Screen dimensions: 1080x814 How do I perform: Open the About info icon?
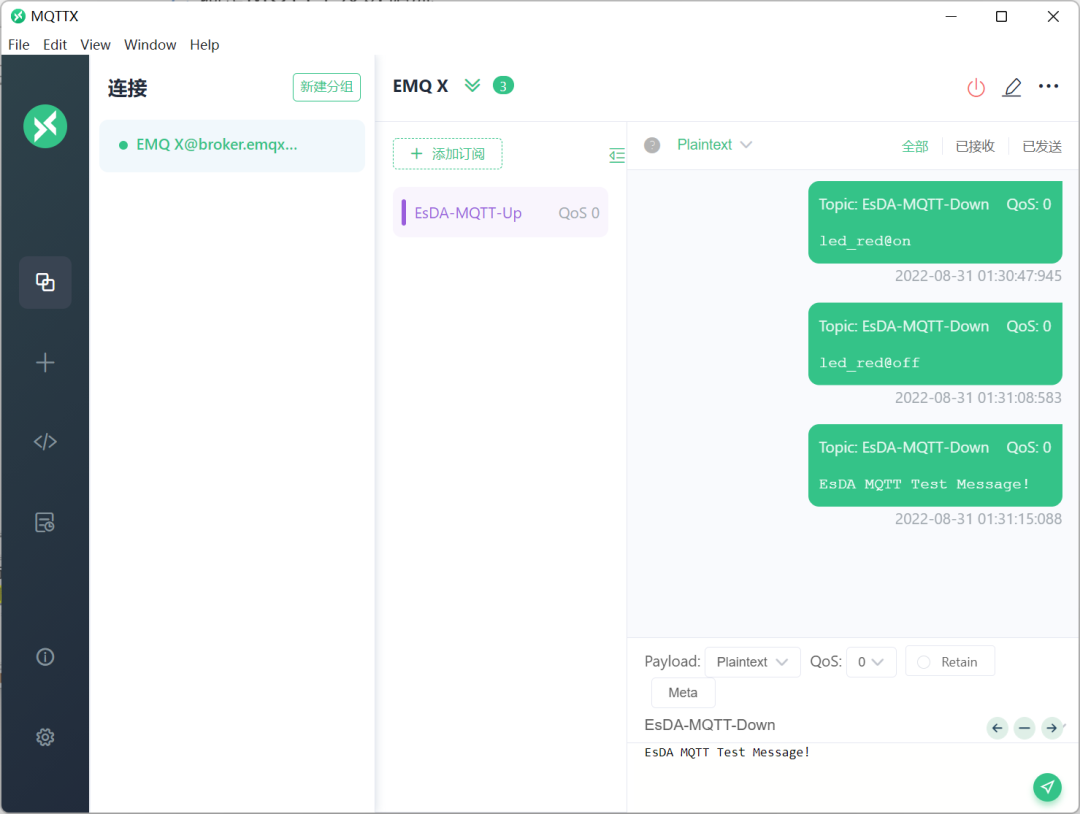45,657
